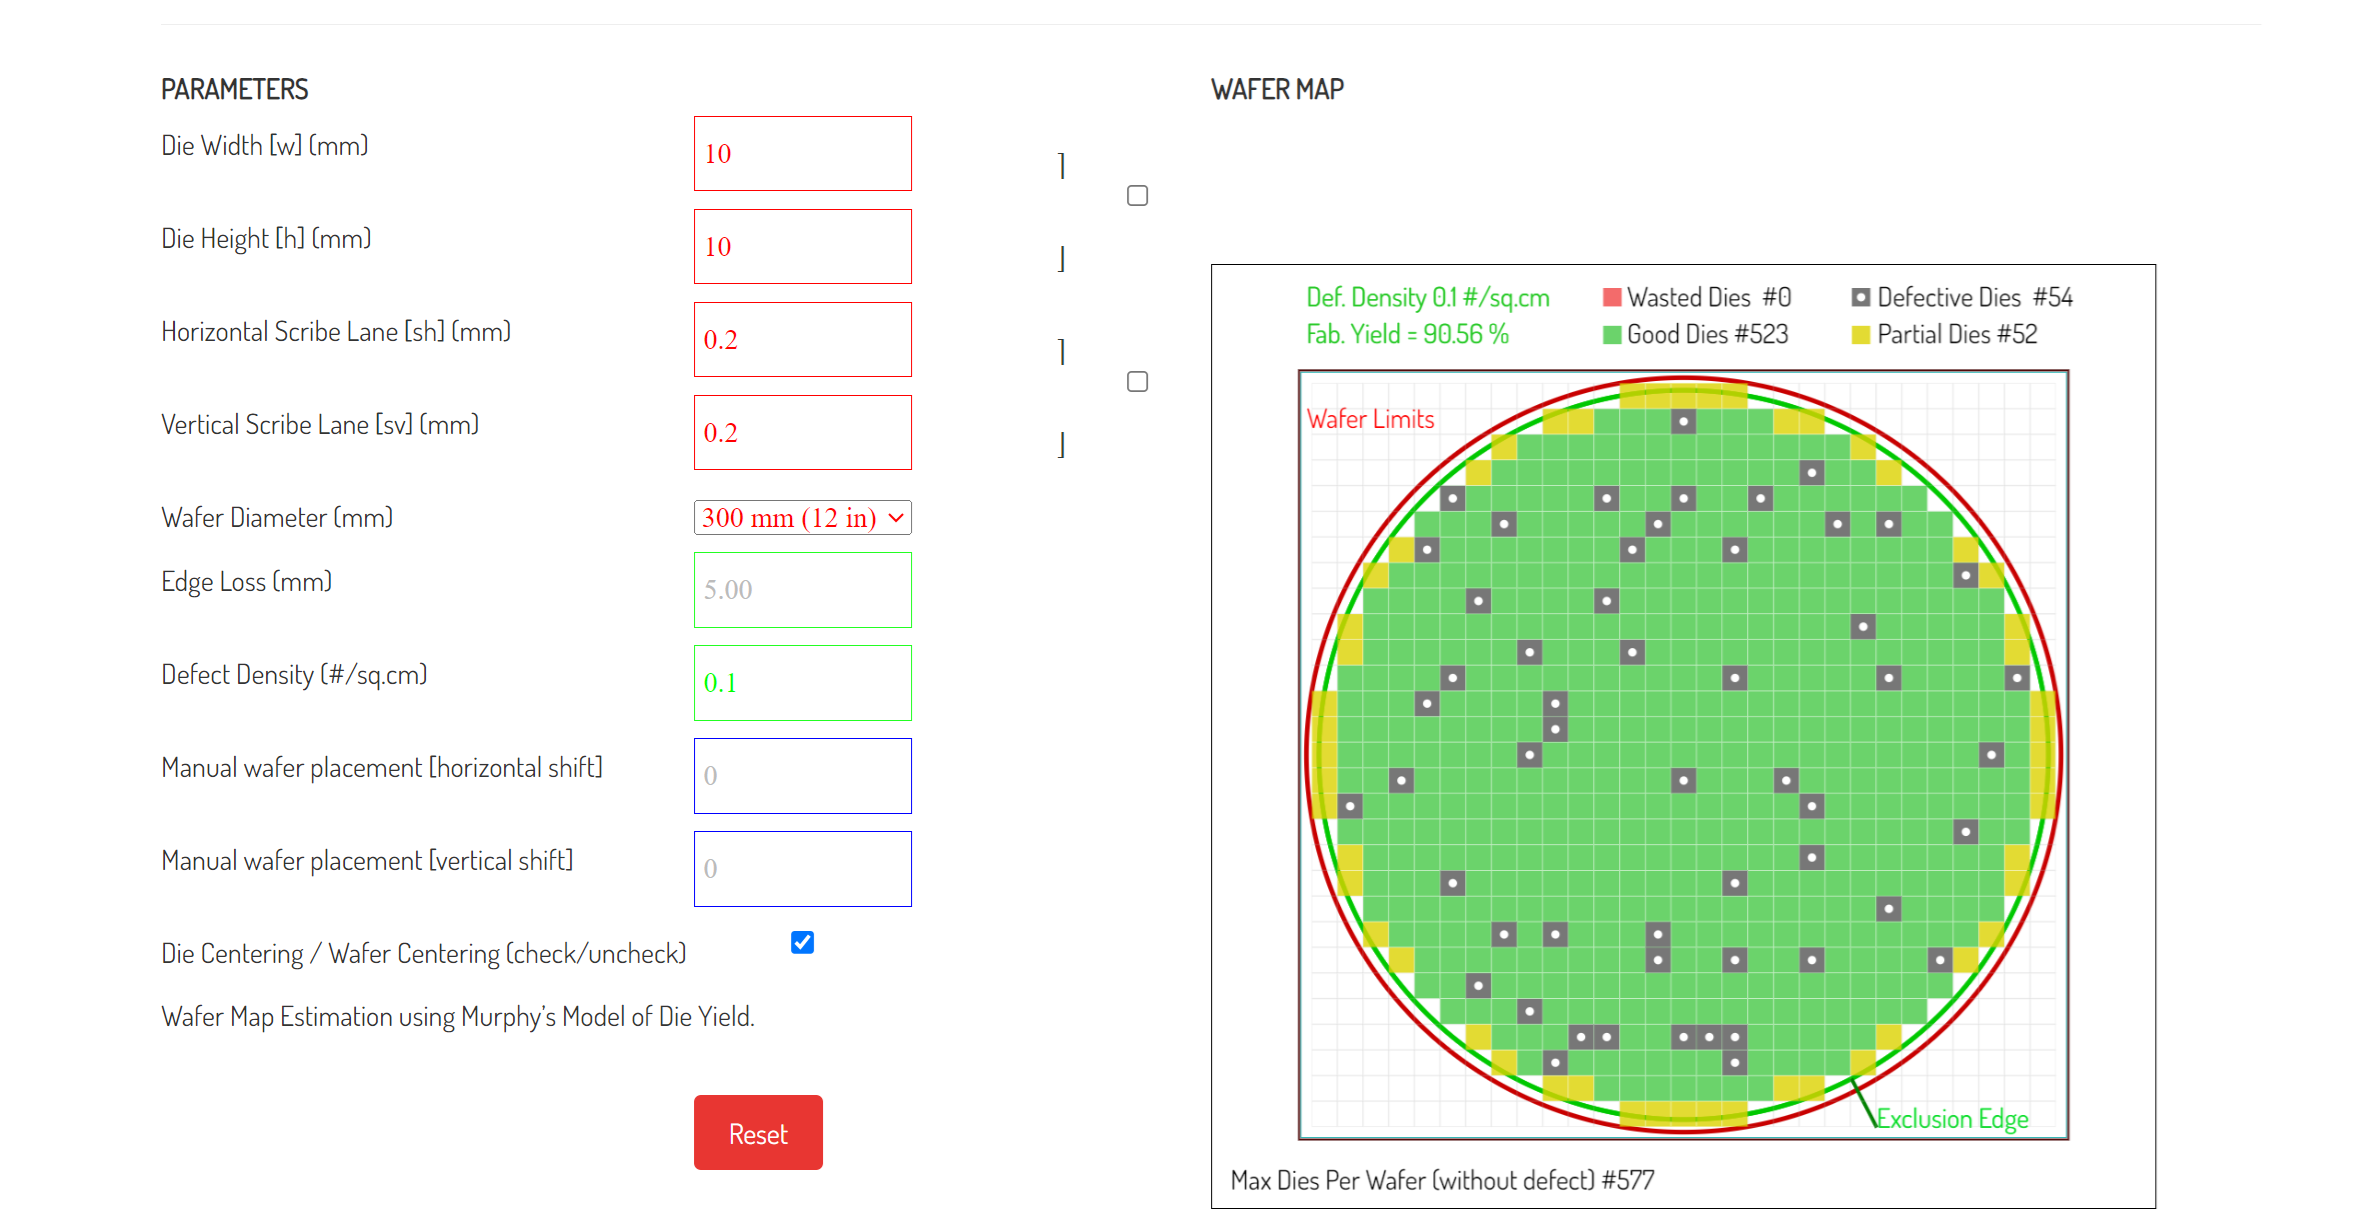Click the Exclusion Edge label on the wafer map
Image resolution: width=2354 pixels, height=1217 pixels.
1951,1118
